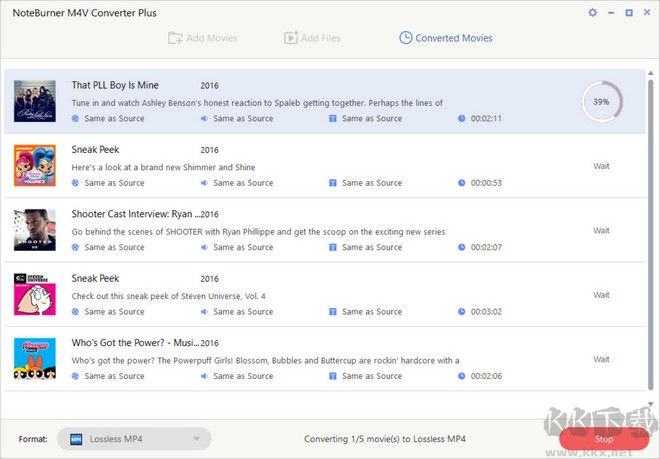Click the Add Files icon
Screen dimensions: 660x459
point(291,38)
